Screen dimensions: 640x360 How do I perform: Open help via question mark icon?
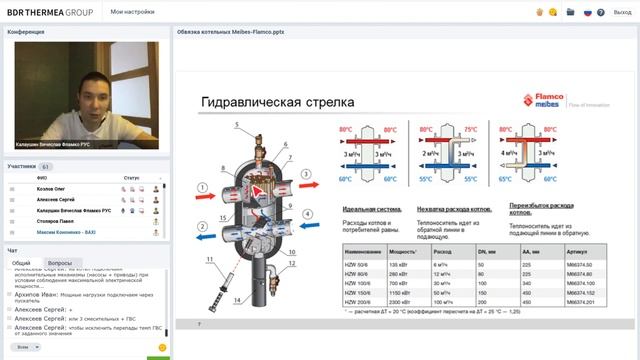[600, 12]
